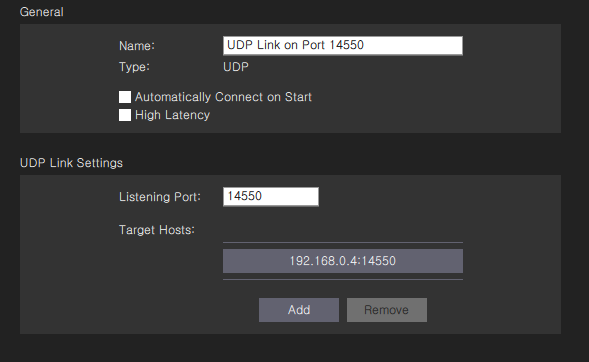
Task: Click the Target Hosts label
Action: [x=157, y=230]
